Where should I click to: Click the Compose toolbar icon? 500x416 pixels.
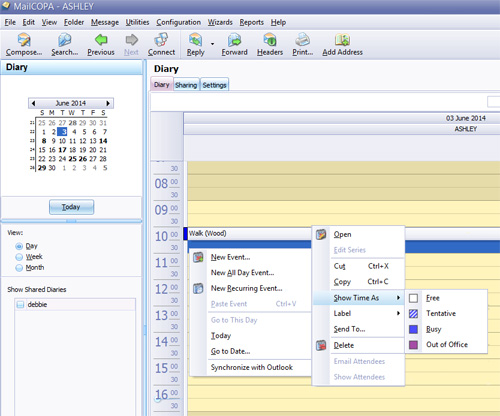coord(24,40)
